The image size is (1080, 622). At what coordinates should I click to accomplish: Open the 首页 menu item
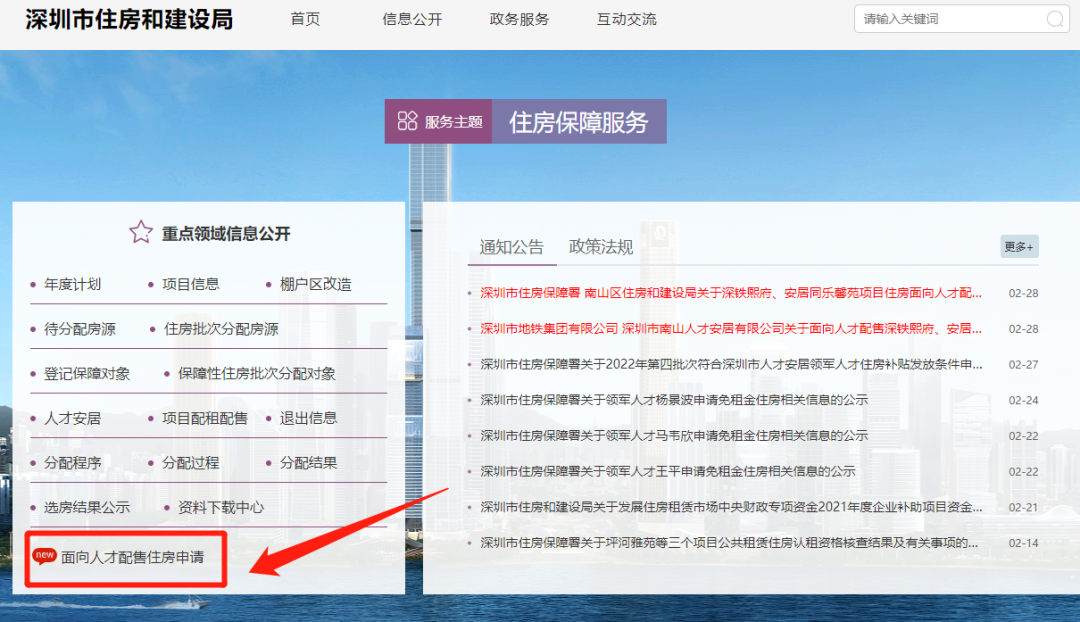click(x=305, y=19)
